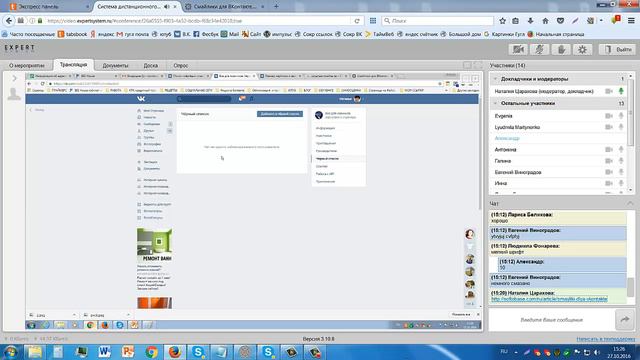The image size is (640, 360).
Task: Open the Фесбук bookmark
Action: tap(207, 34)
